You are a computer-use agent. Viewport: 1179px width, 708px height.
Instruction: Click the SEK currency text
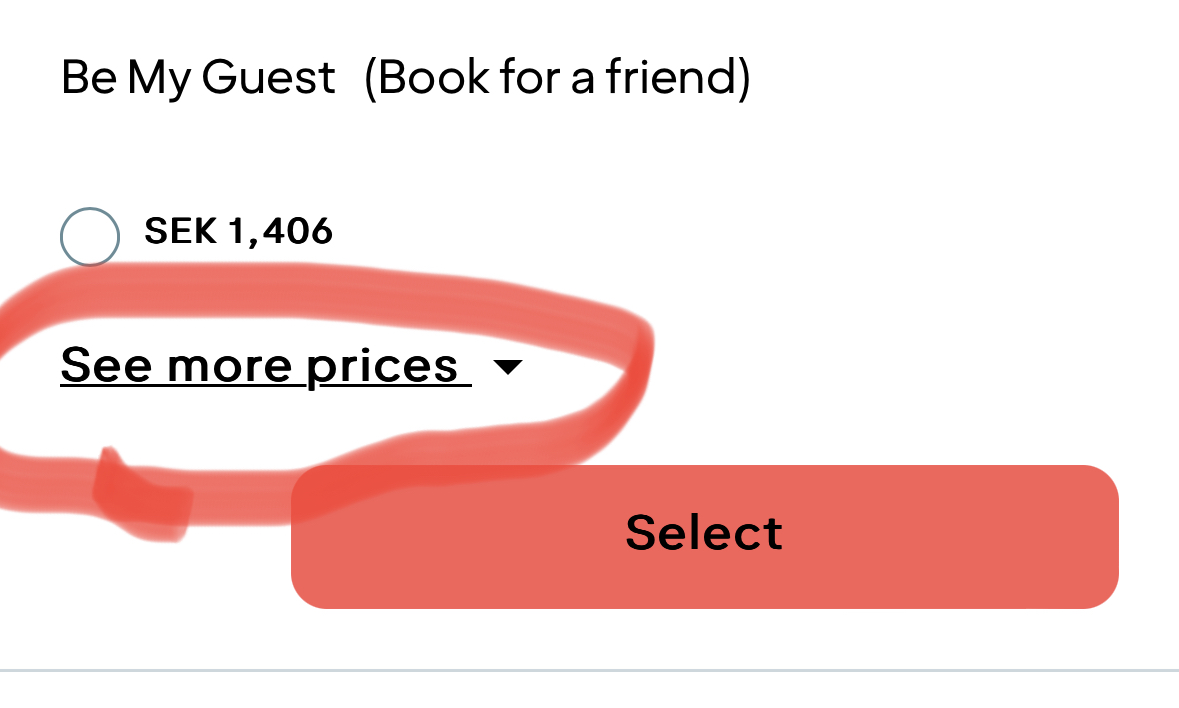(x=180, y=232)
